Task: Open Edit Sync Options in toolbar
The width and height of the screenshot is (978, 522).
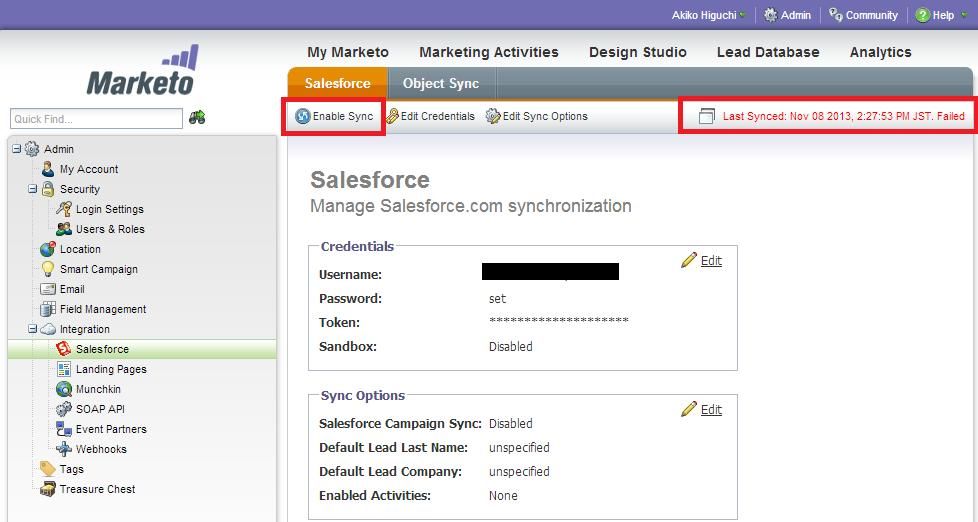Action: pyautogui.click(x=537, y=116)
